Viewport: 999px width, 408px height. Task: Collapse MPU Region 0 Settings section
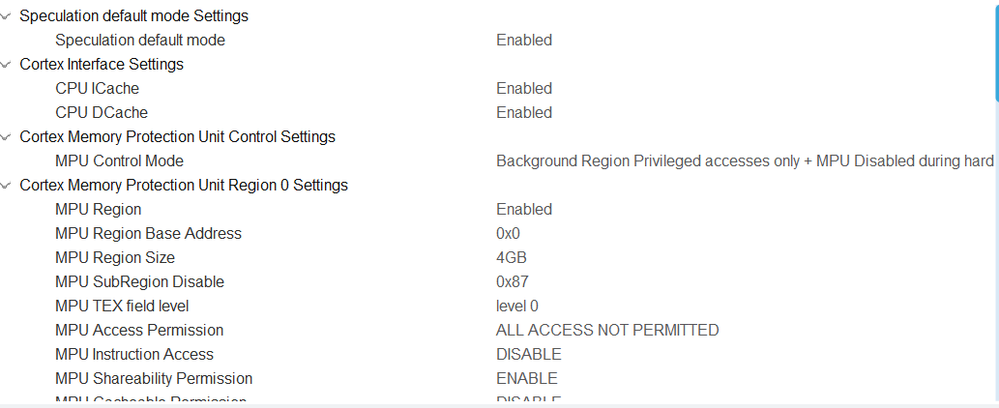[7, 185]
